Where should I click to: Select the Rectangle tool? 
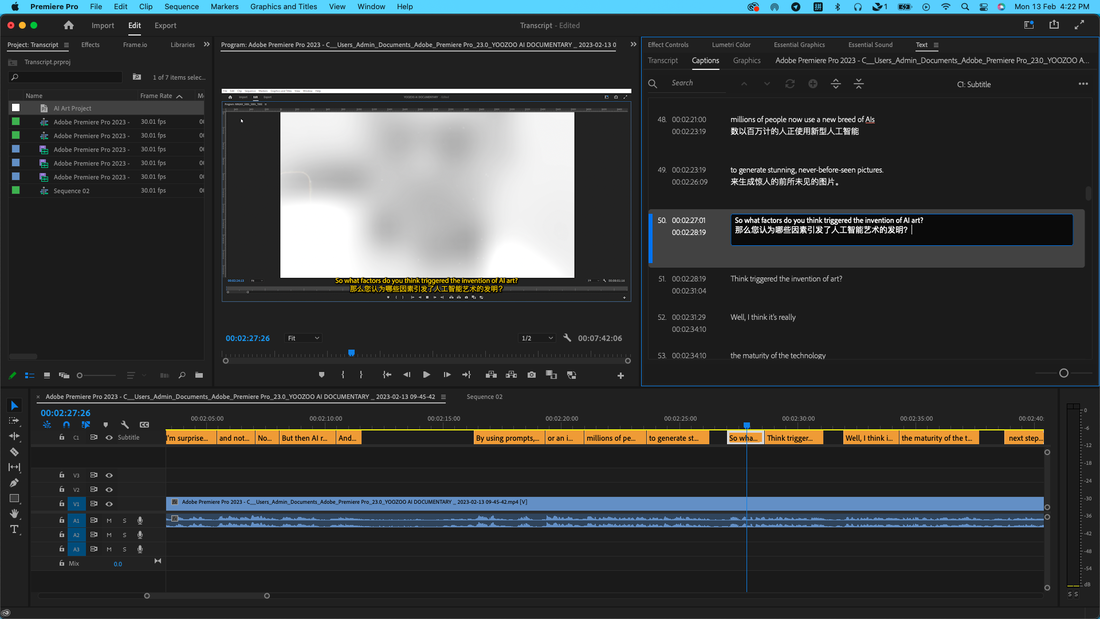click(14, 498)
